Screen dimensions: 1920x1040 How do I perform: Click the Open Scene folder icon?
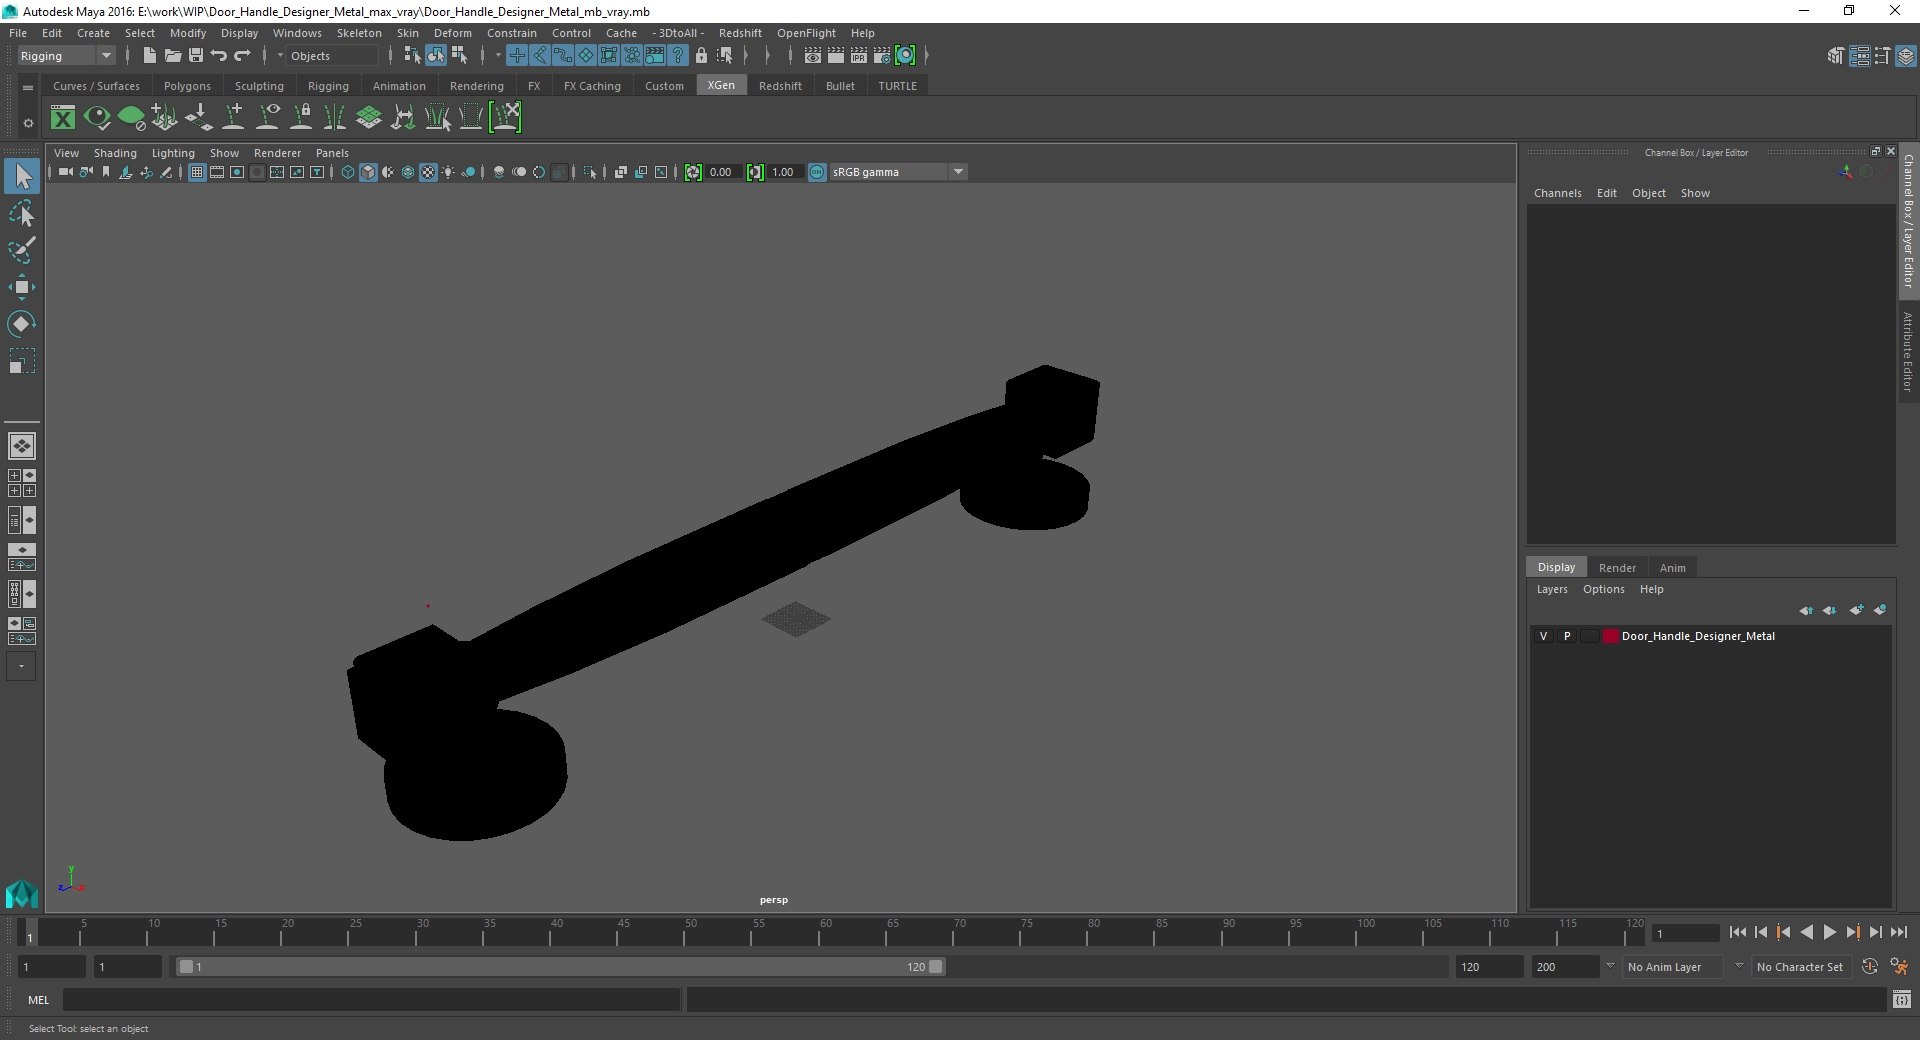(x=172, y=56)
